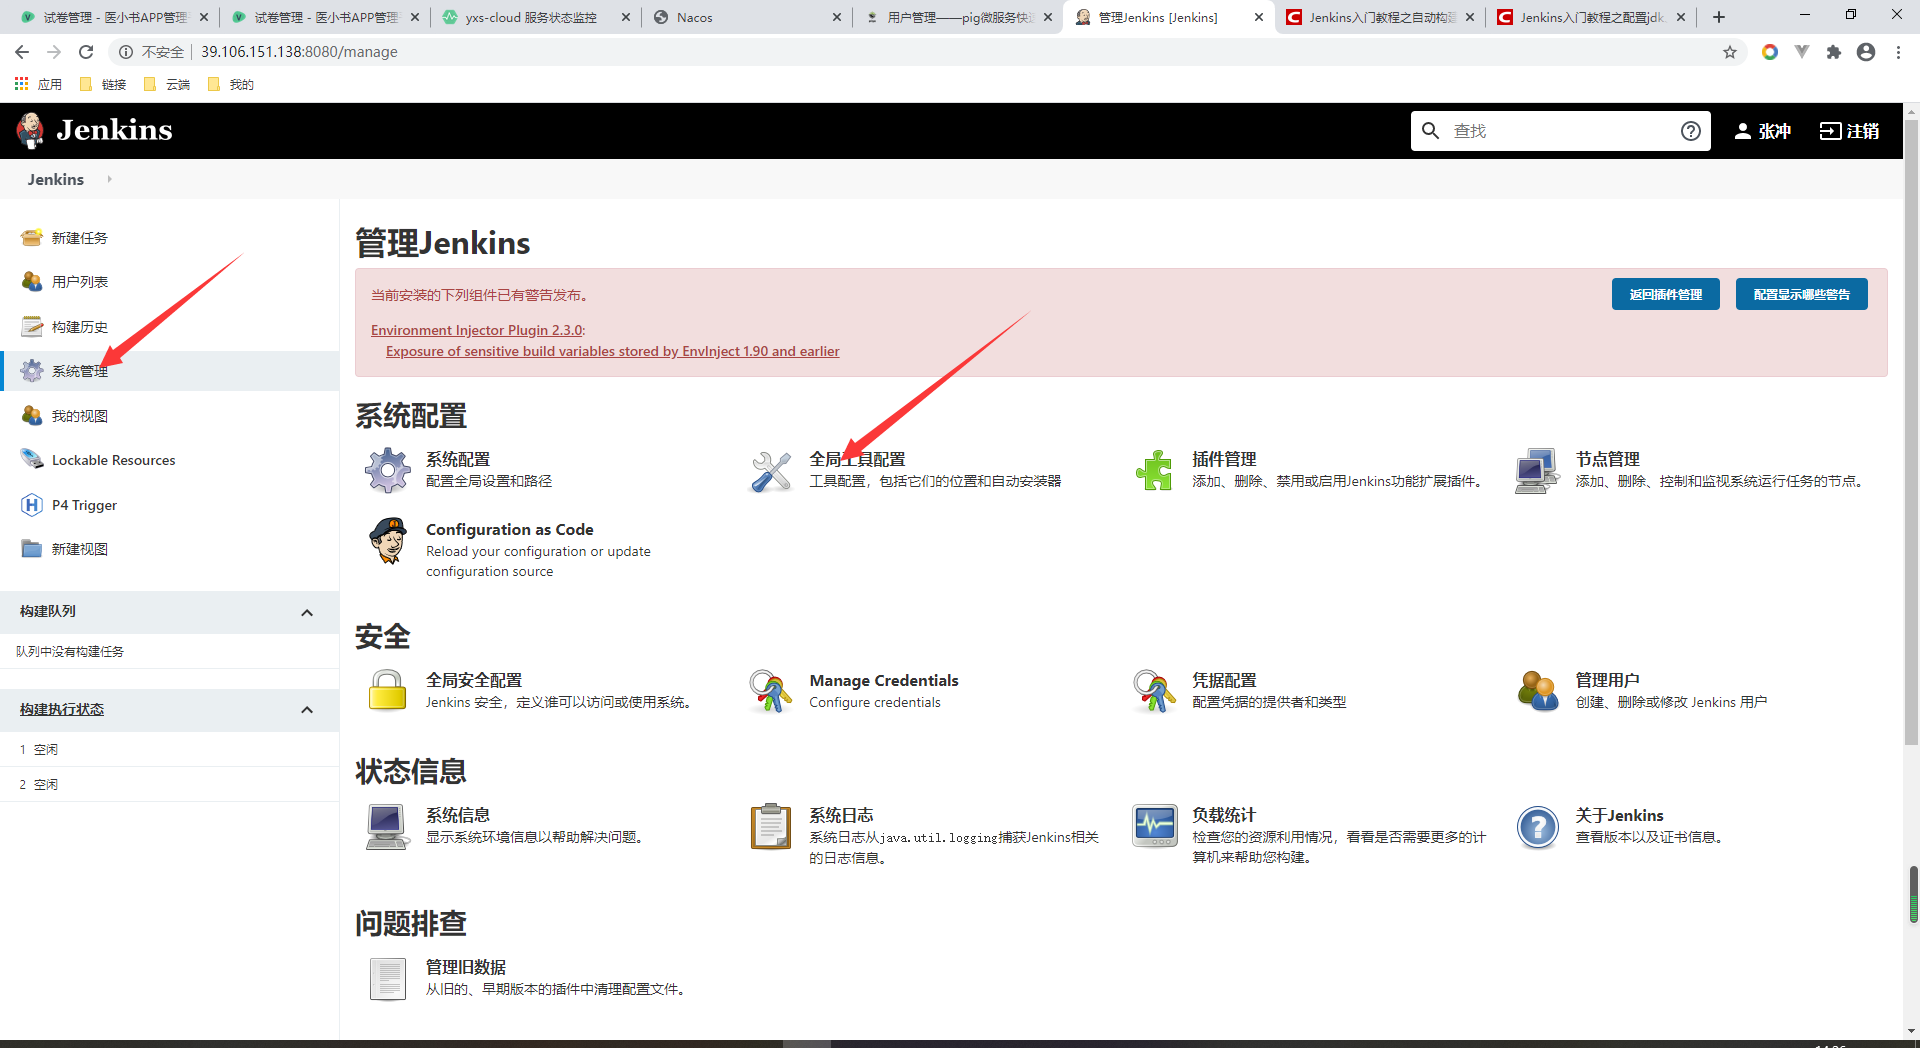1920x1048 pixels.
Task: Open 全局工具配置 wrench icon
Action: coord(771,470)
